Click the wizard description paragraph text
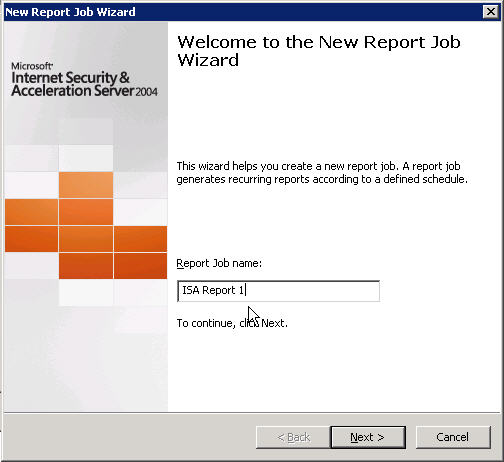The height and width of the screenshot is (462, 504). pyautogui.click(x=322, y=173)
